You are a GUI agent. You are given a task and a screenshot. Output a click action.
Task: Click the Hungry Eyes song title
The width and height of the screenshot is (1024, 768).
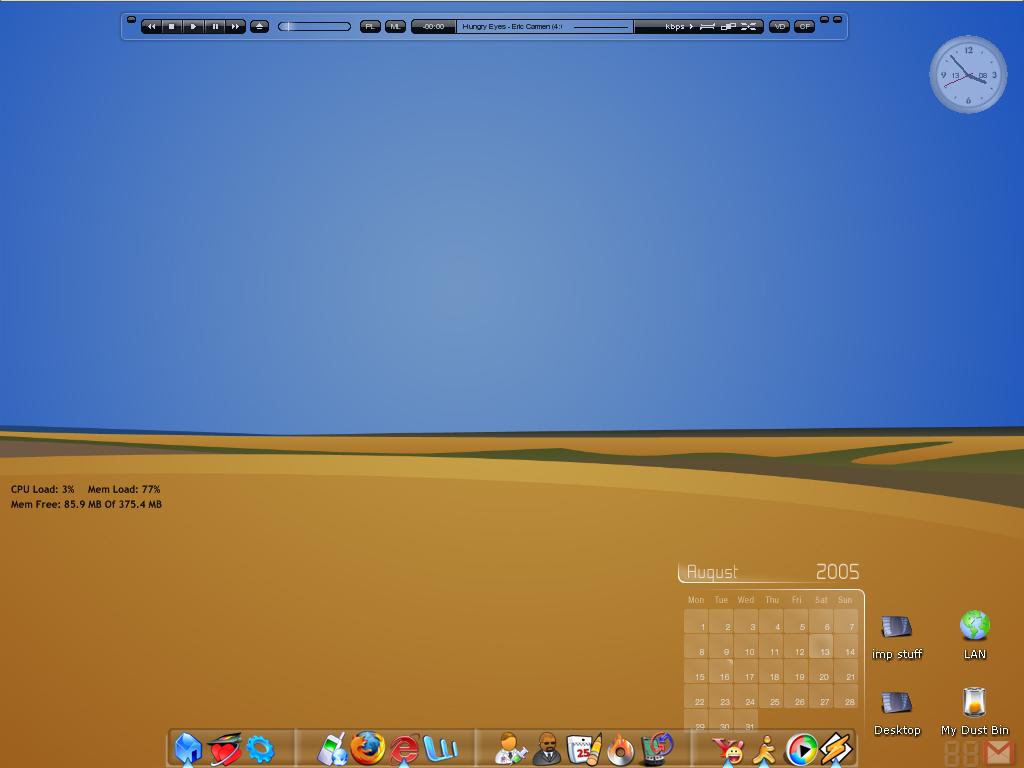(x=512, y=27)
